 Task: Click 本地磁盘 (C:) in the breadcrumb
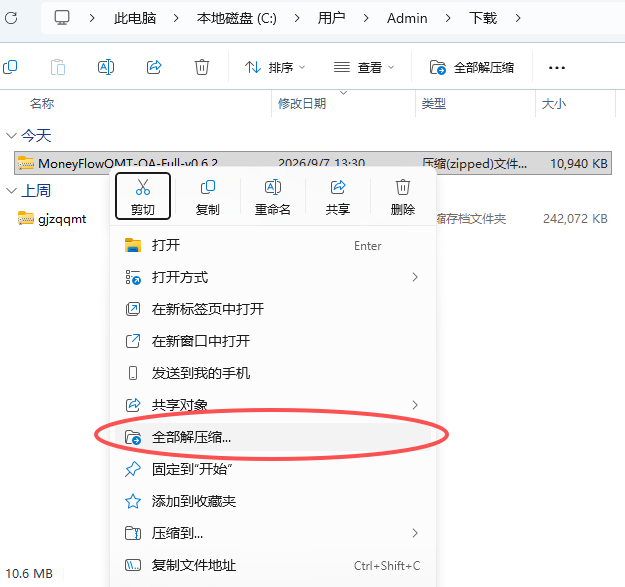(236, 18)
